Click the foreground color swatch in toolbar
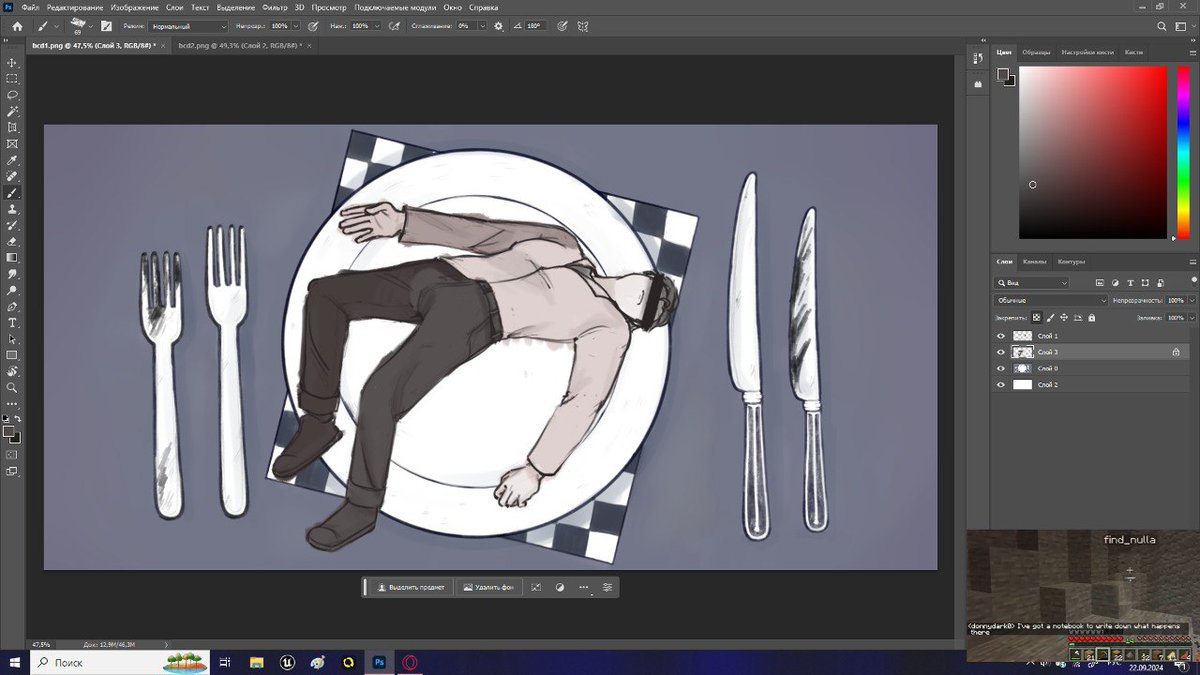Image resolution: width=1200 pixels, height=675 pixels. click(8, 432)
